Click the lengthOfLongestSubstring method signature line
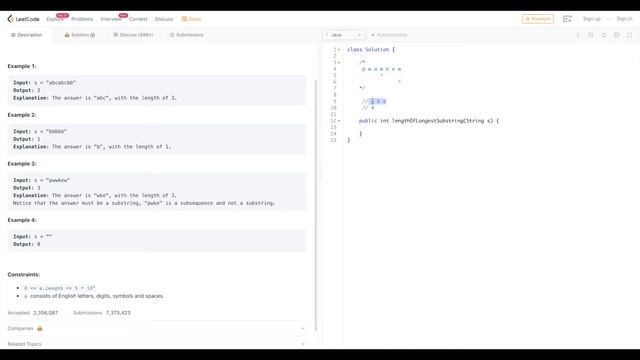This screenshot has height=360, width=640. pyautogui.click(x=429, y=121)
